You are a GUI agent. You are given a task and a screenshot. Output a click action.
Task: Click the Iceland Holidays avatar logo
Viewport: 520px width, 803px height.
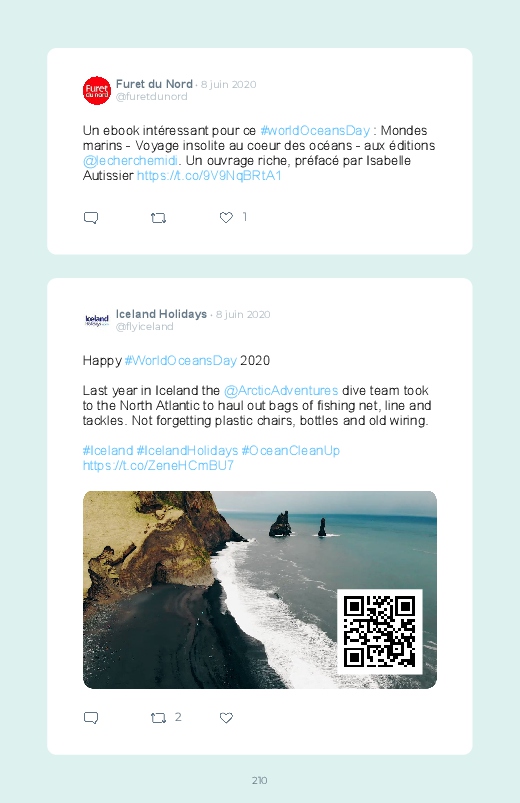[x=97, y=321]
